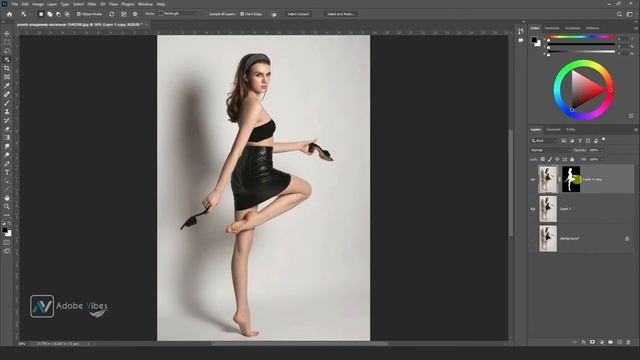
Task: Open the Color panel options menu
Action: coord(636,28)
